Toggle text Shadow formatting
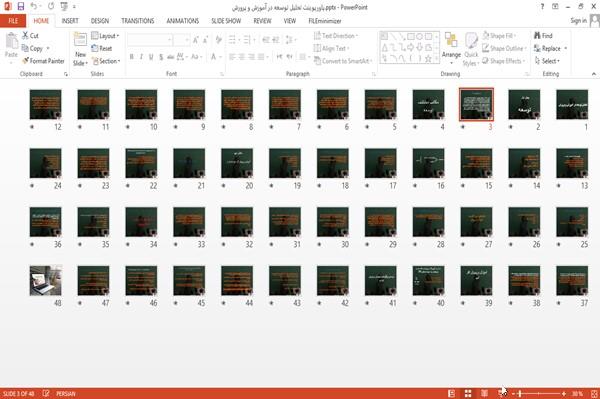 161,57
